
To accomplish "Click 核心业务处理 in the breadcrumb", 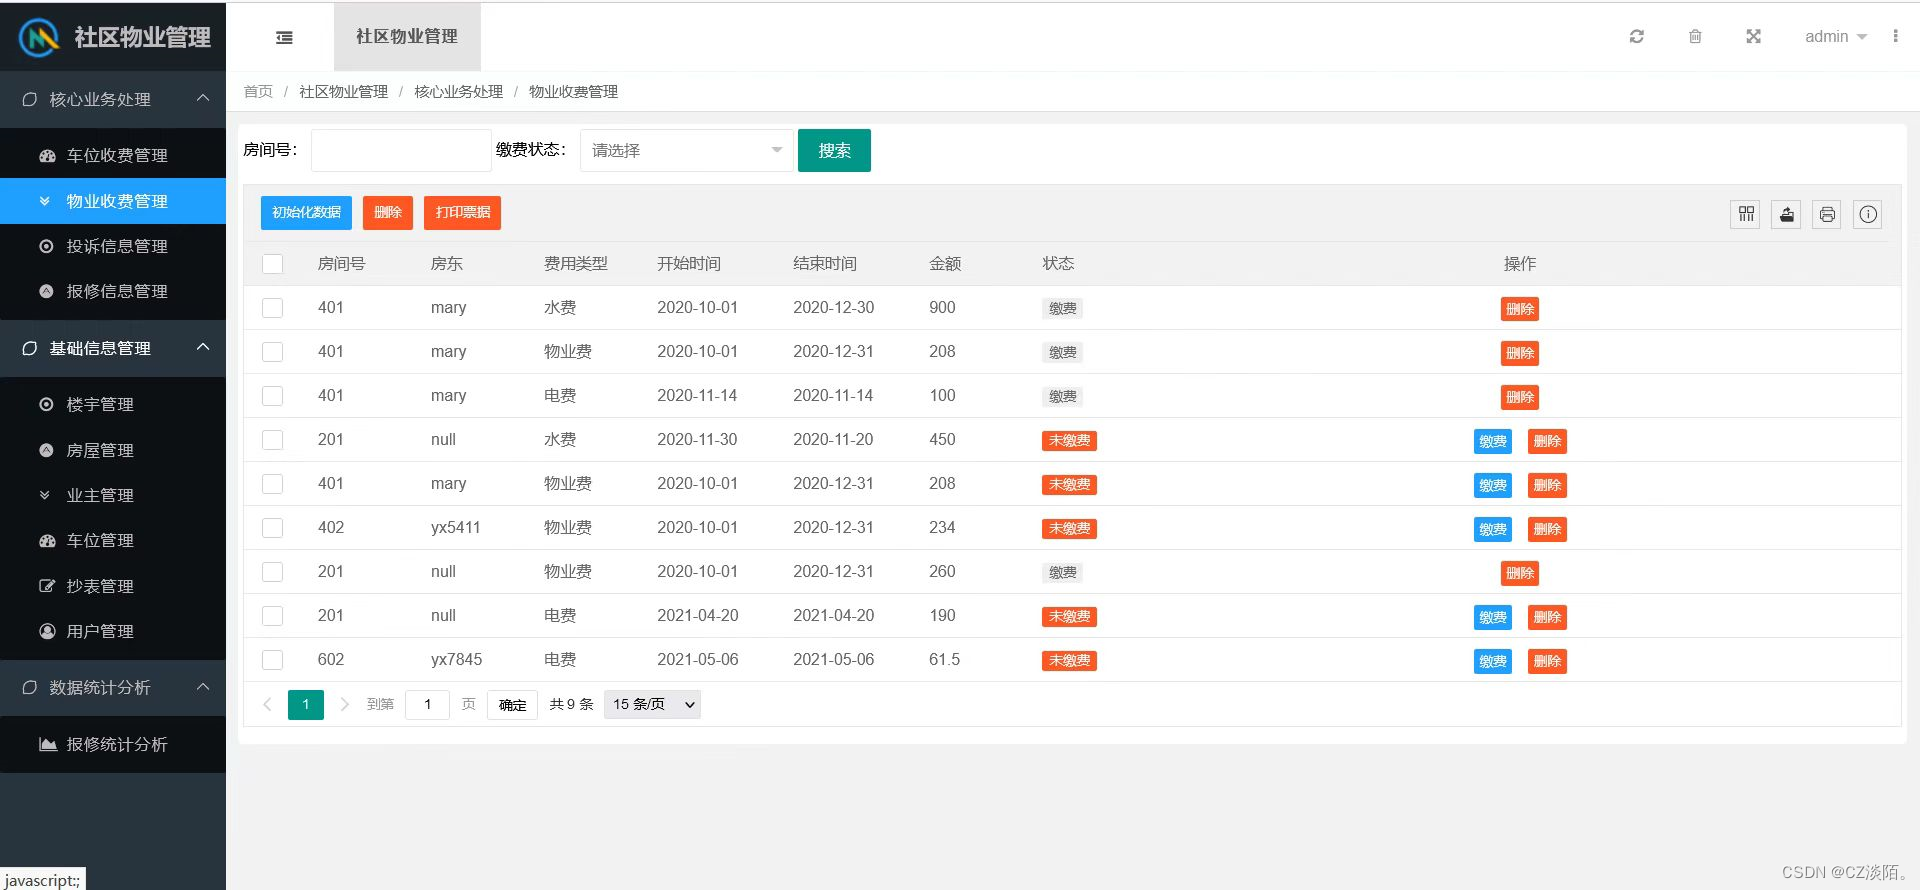I will [x=459, y=92].
